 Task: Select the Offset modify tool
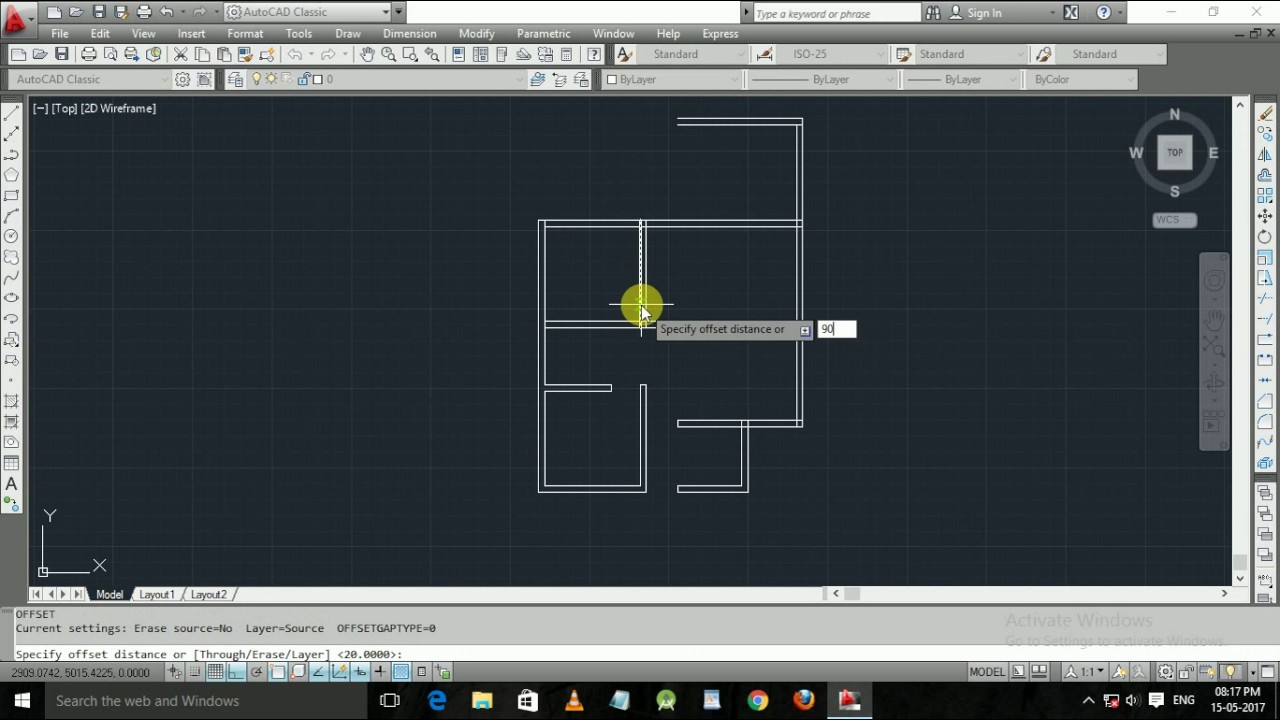tap(1265, 175)
